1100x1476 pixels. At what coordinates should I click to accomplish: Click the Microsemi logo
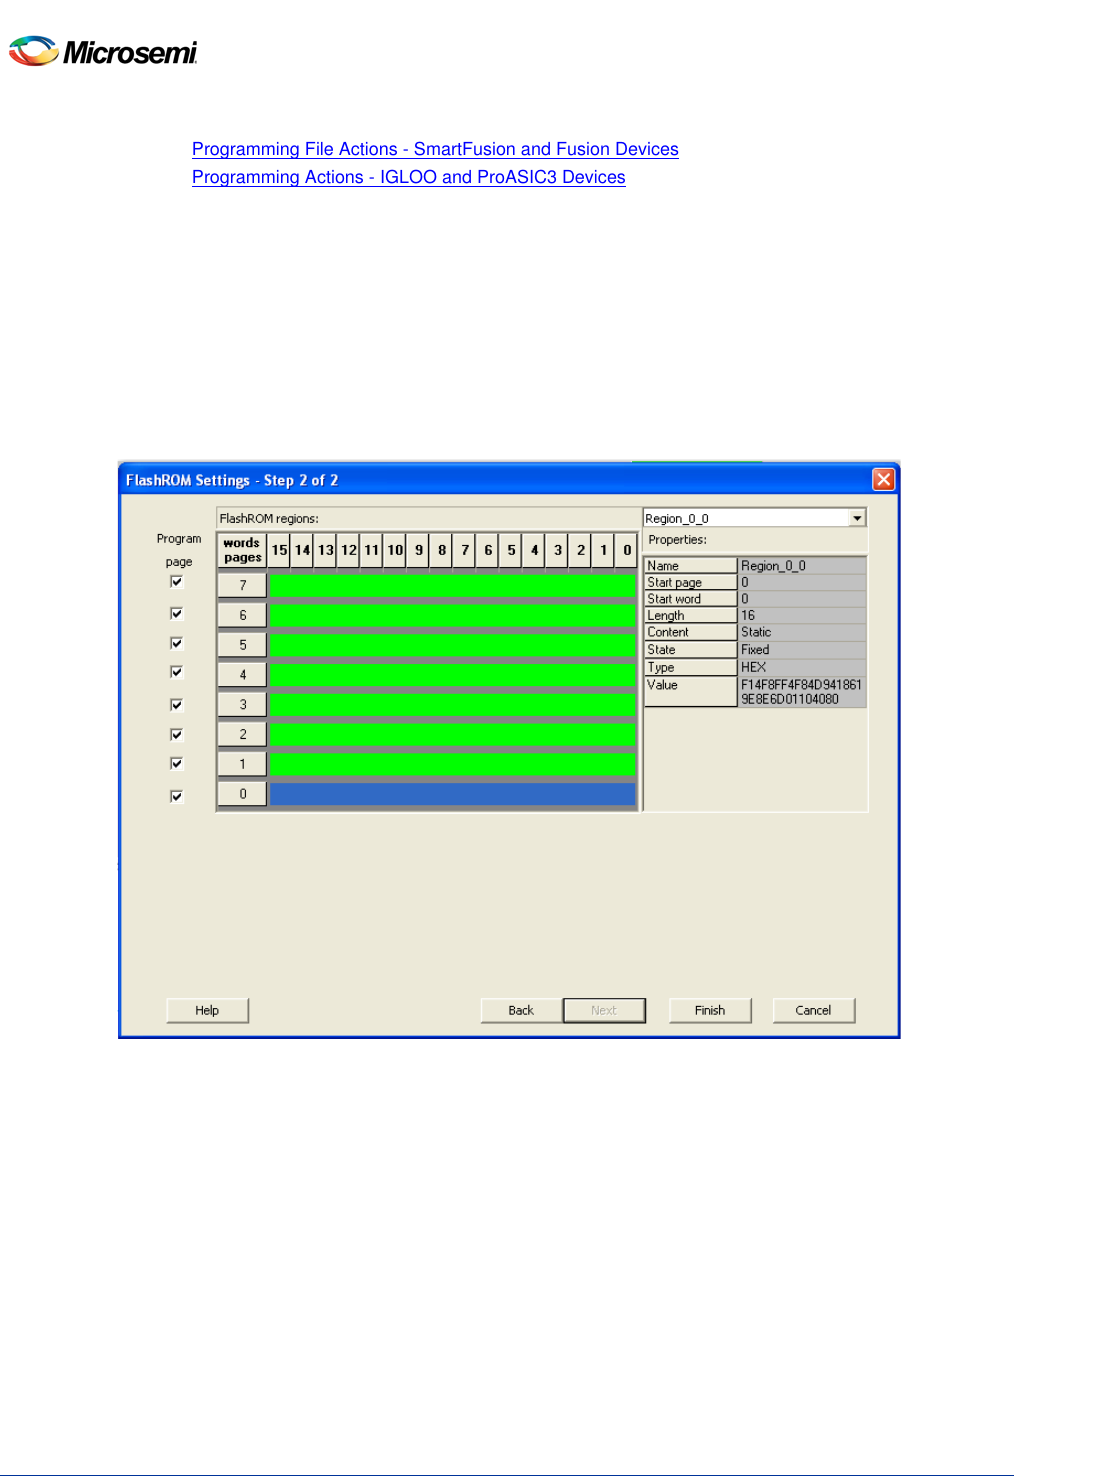point(103,48)
